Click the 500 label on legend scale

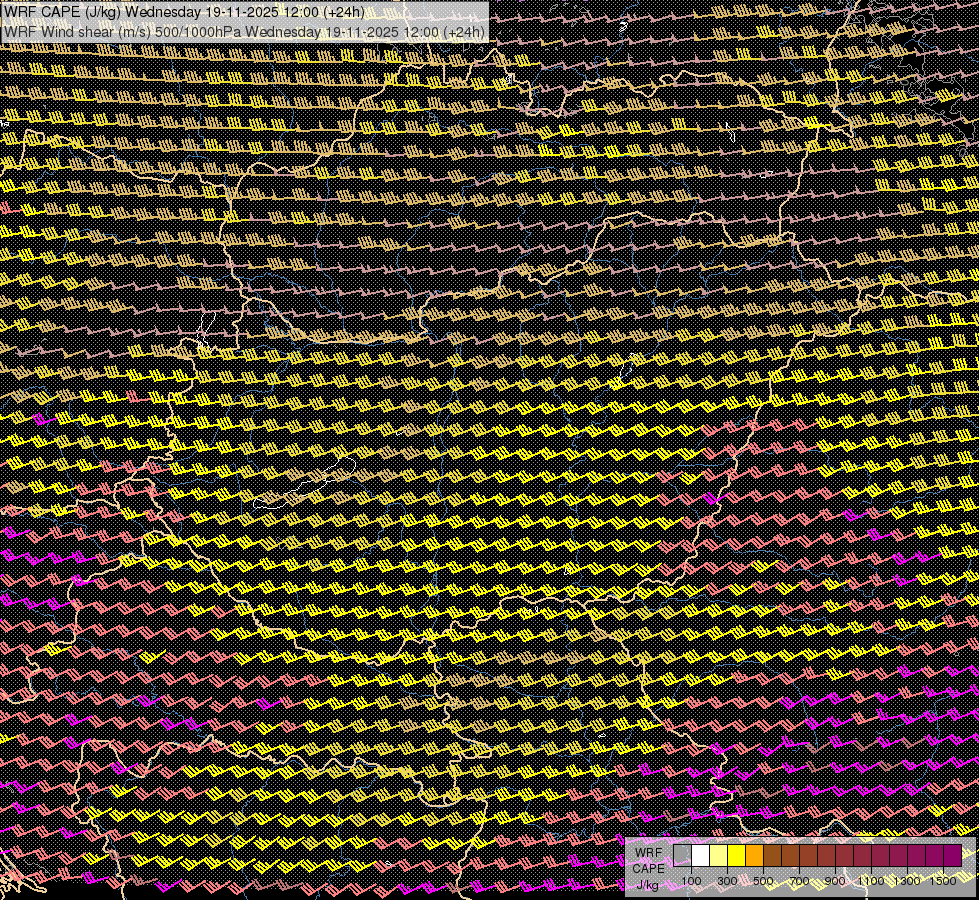pyautogui.click(x=763, y=881)
